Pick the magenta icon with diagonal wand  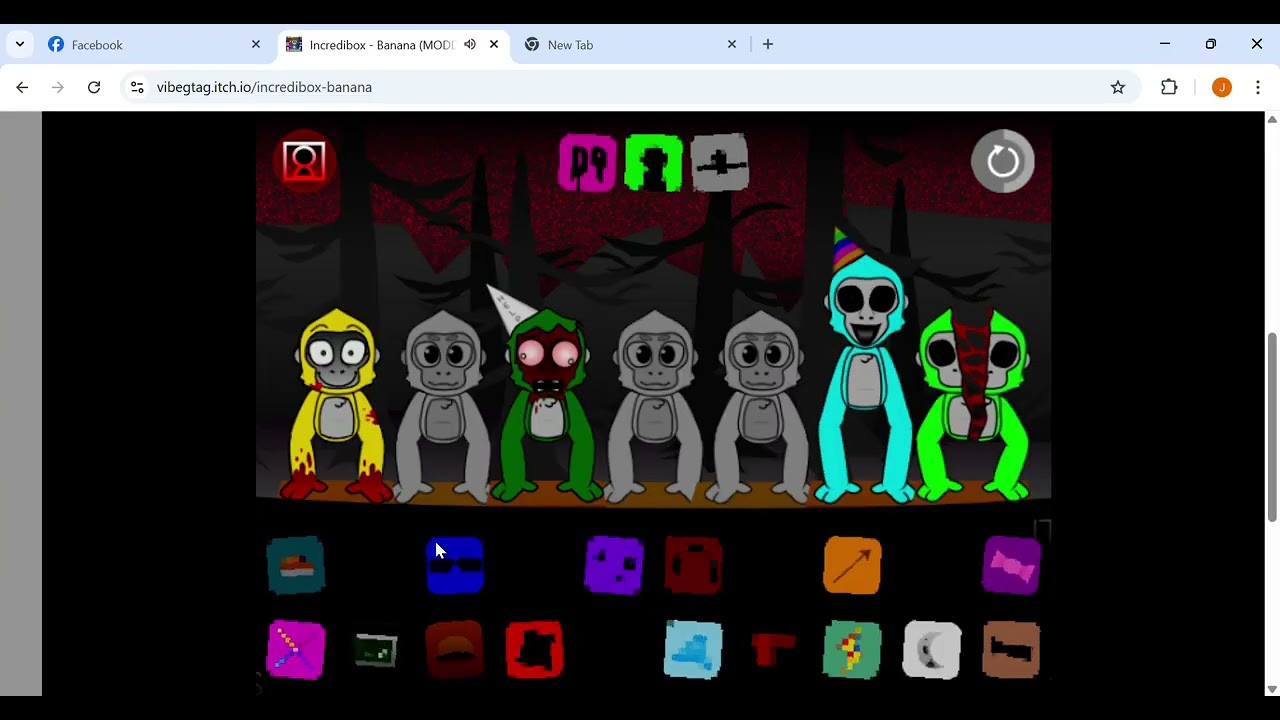point(296,650)
